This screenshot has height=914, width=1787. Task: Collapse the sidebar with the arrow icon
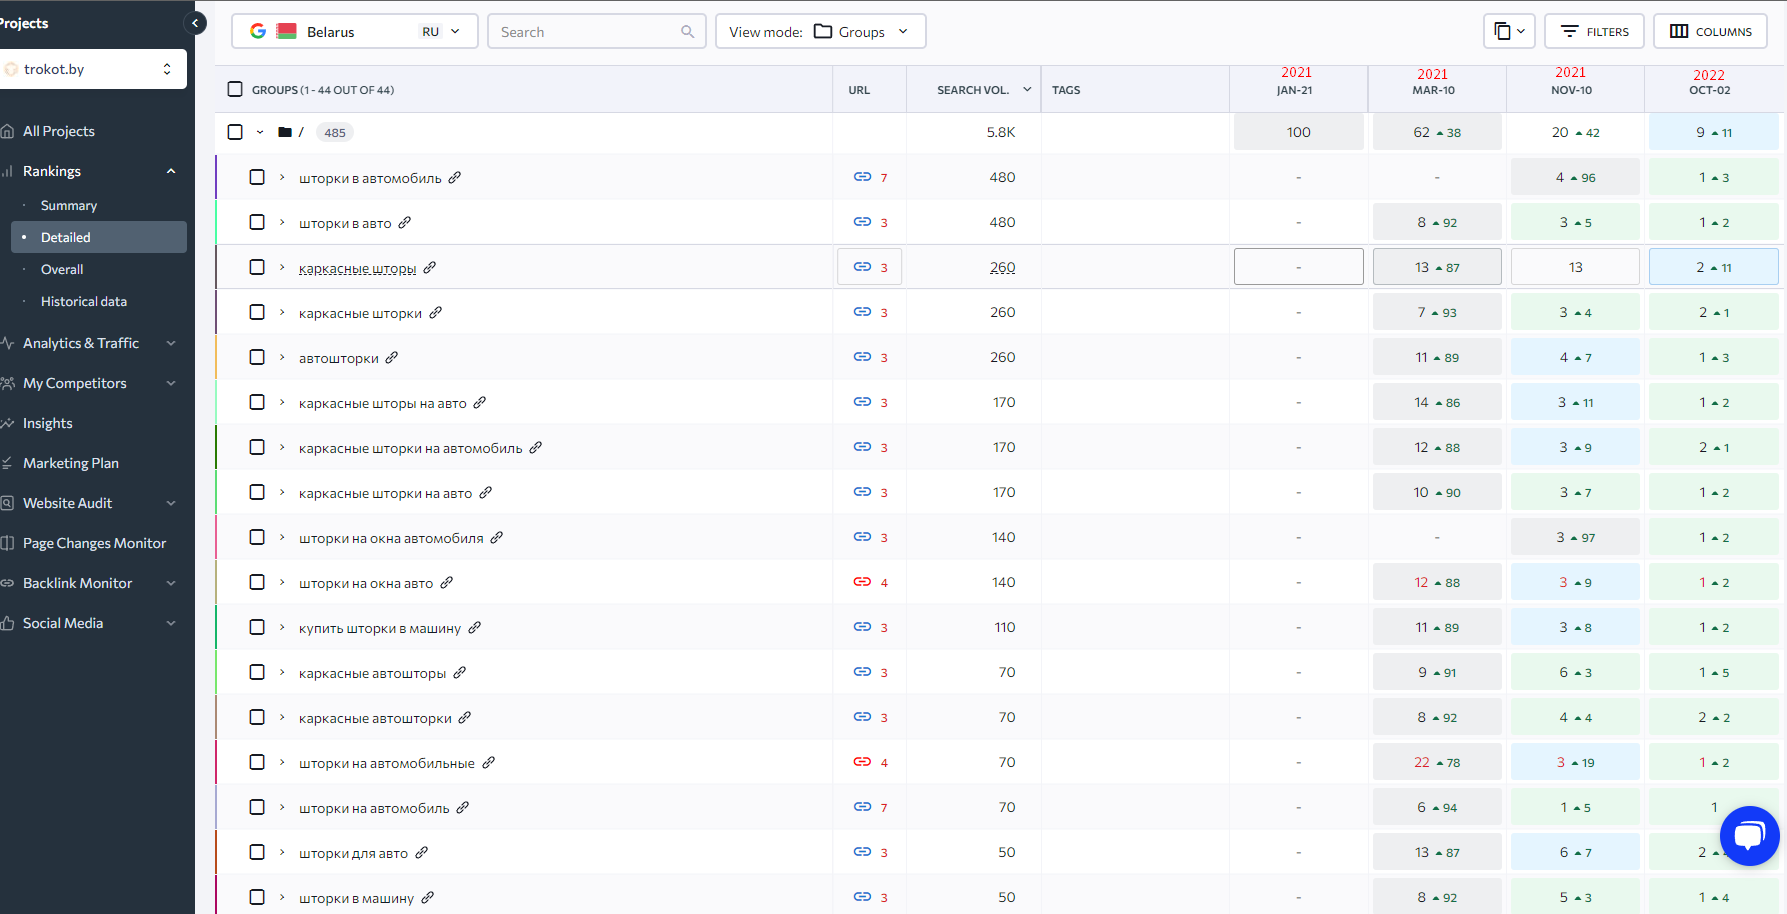tap(196, 23)
